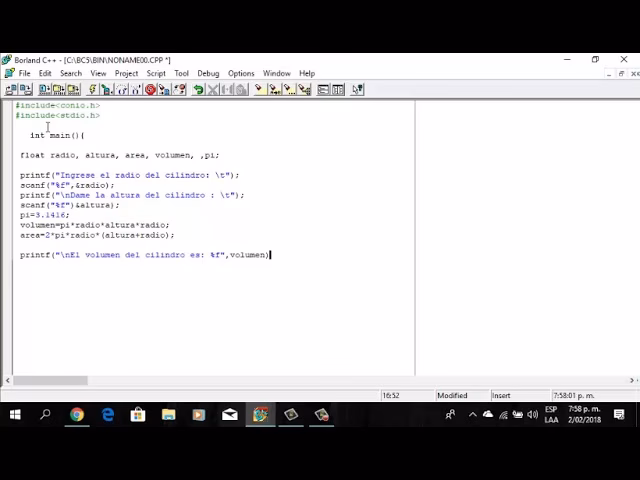Open the Project menu
640x480 pixels.
pyautogui.click(x=127, y=73)
